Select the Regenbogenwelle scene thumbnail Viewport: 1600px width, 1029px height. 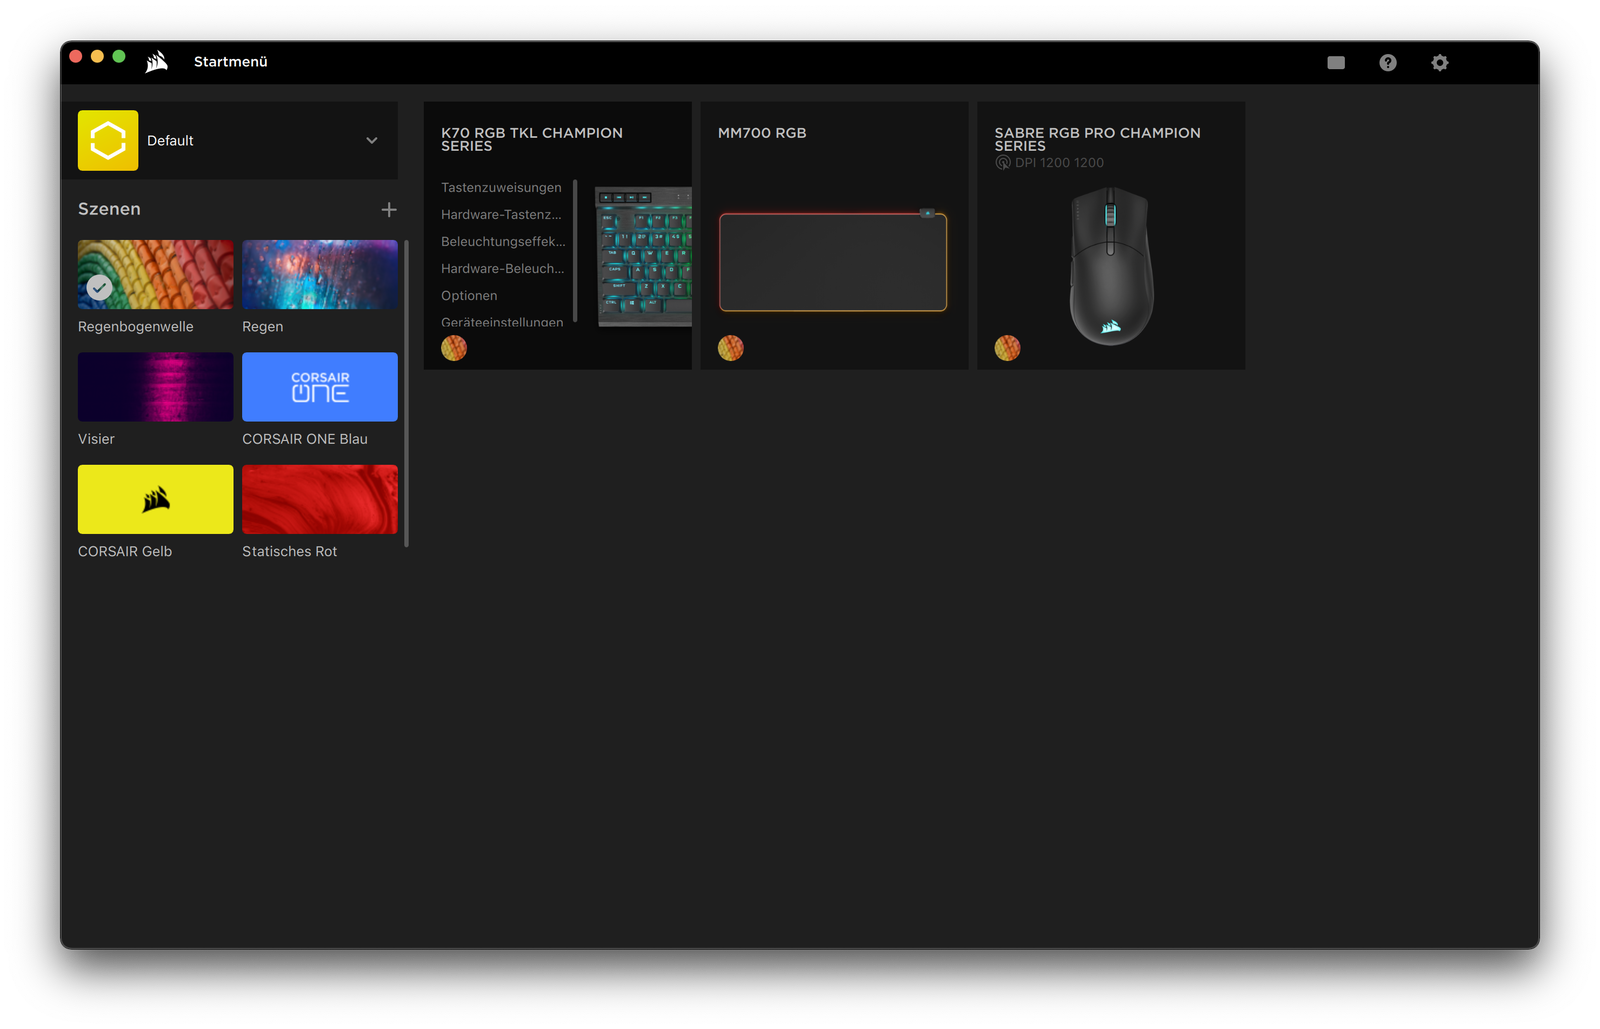156,275
